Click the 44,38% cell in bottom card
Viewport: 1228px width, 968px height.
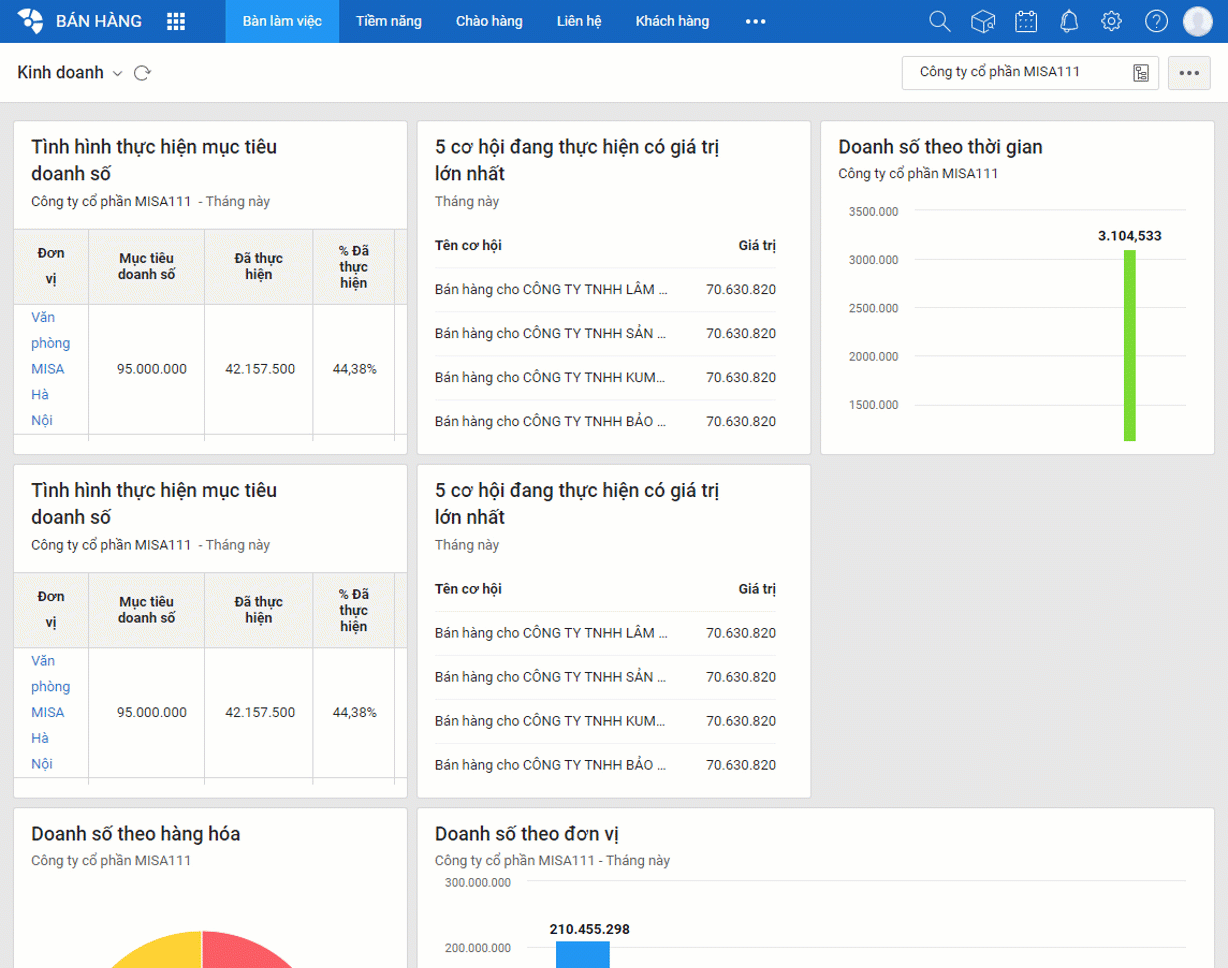(x=355, y=713)
